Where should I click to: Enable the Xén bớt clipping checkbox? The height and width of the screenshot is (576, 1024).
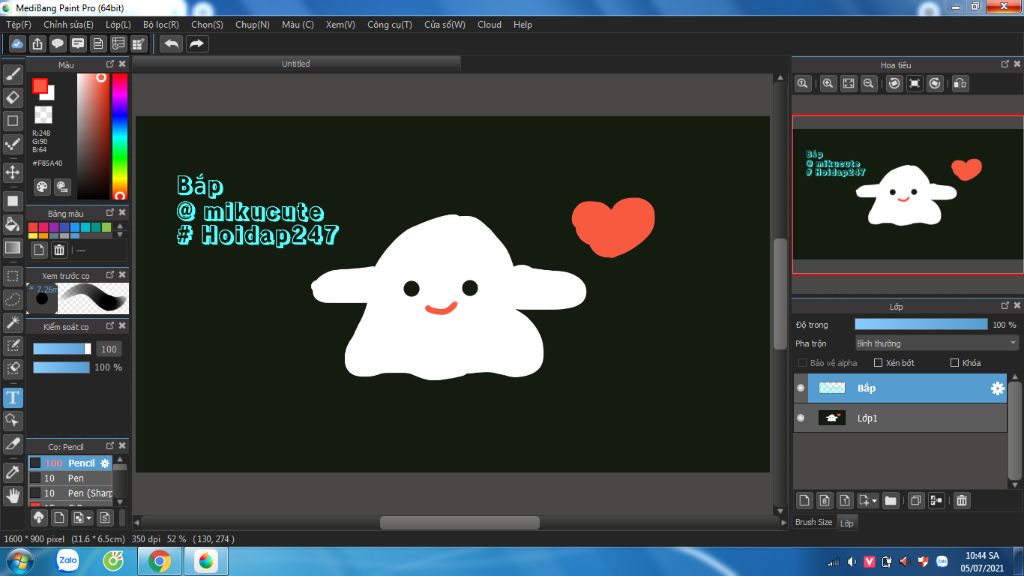click(878, 363)
